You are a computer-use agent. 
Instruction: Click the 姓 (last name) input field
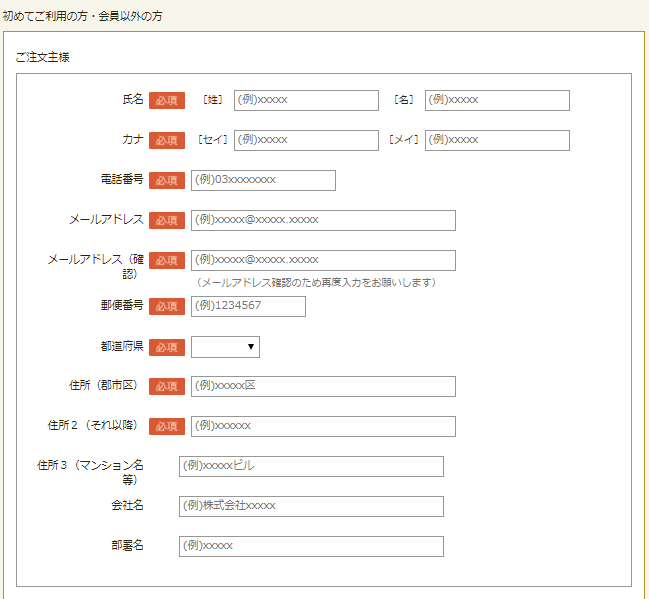[306, 100]
